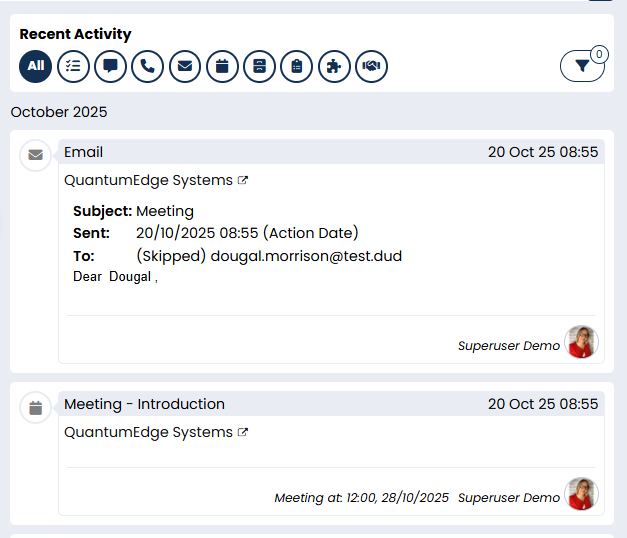
Task: Filter activity by clipboard icon
Action: point(297,67)
